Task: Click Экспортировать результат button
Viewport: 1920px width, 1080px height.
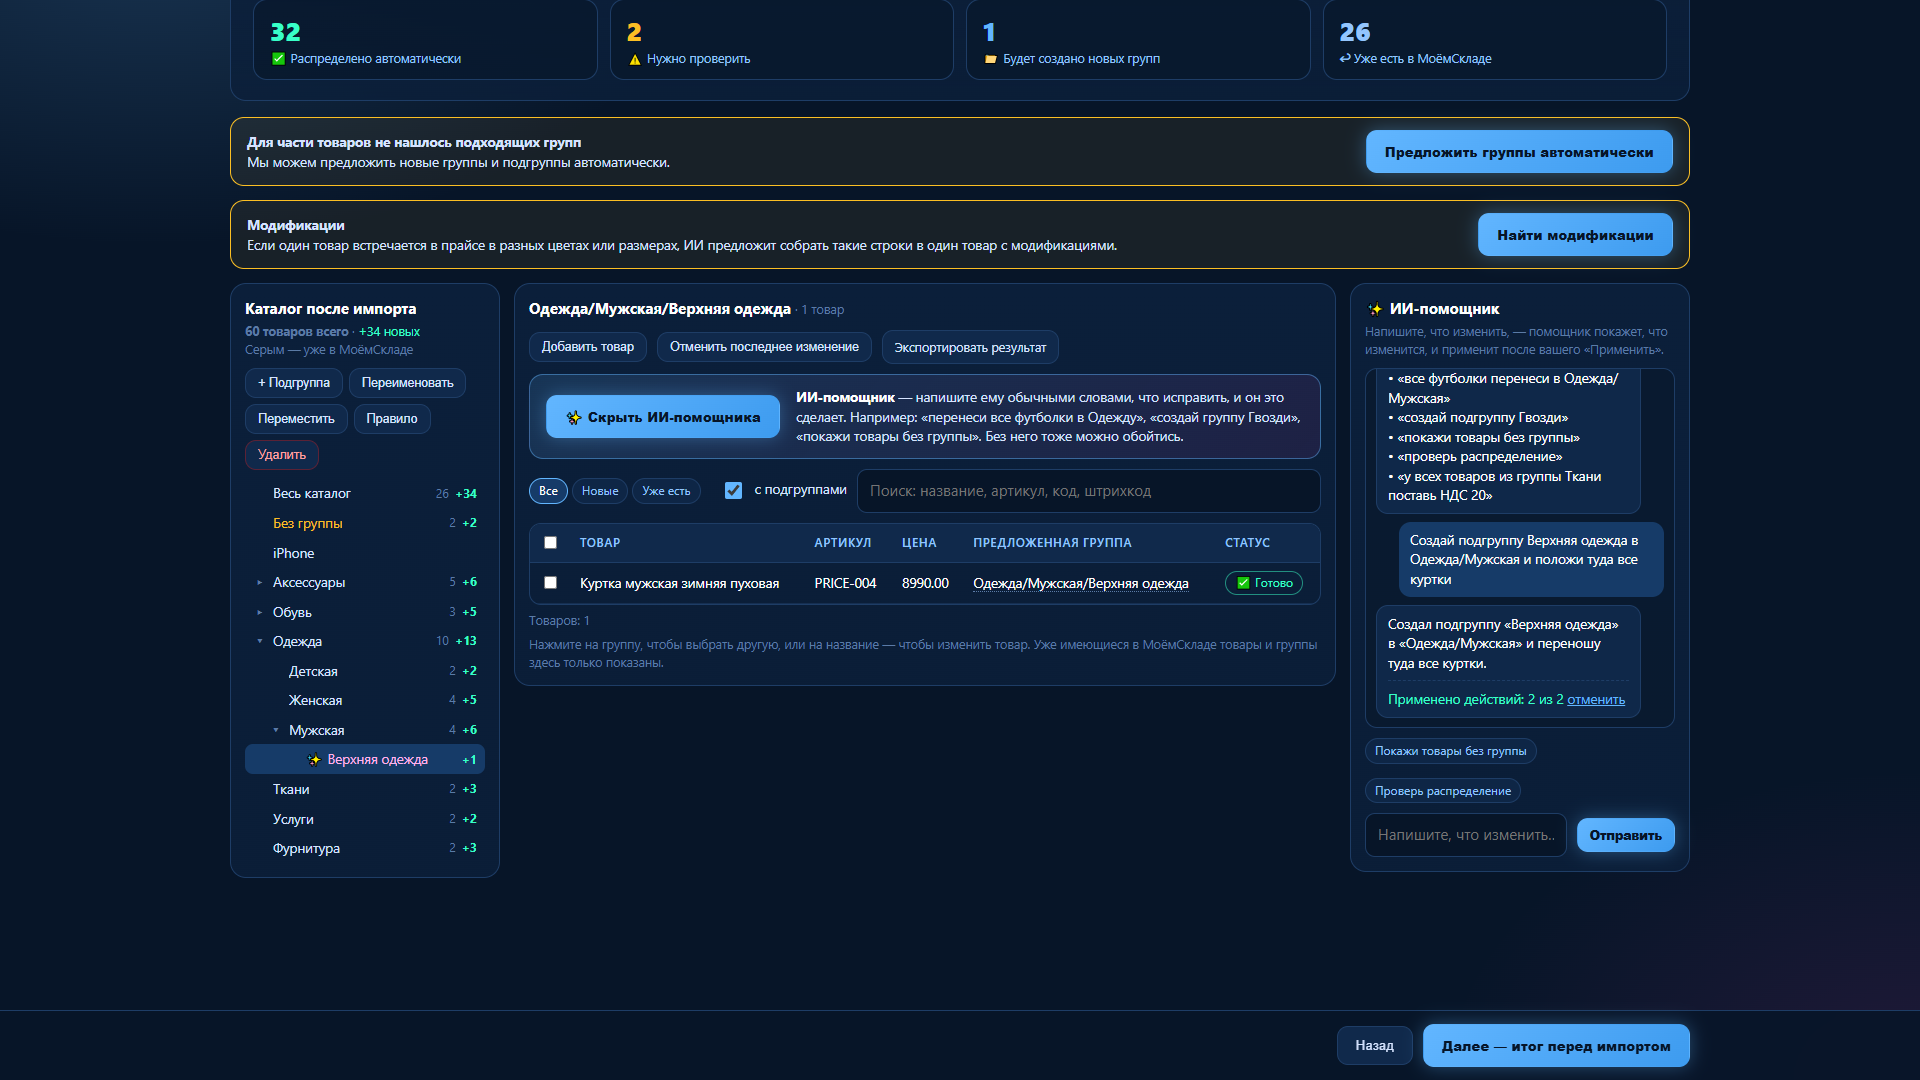Action: click(970, 347)
